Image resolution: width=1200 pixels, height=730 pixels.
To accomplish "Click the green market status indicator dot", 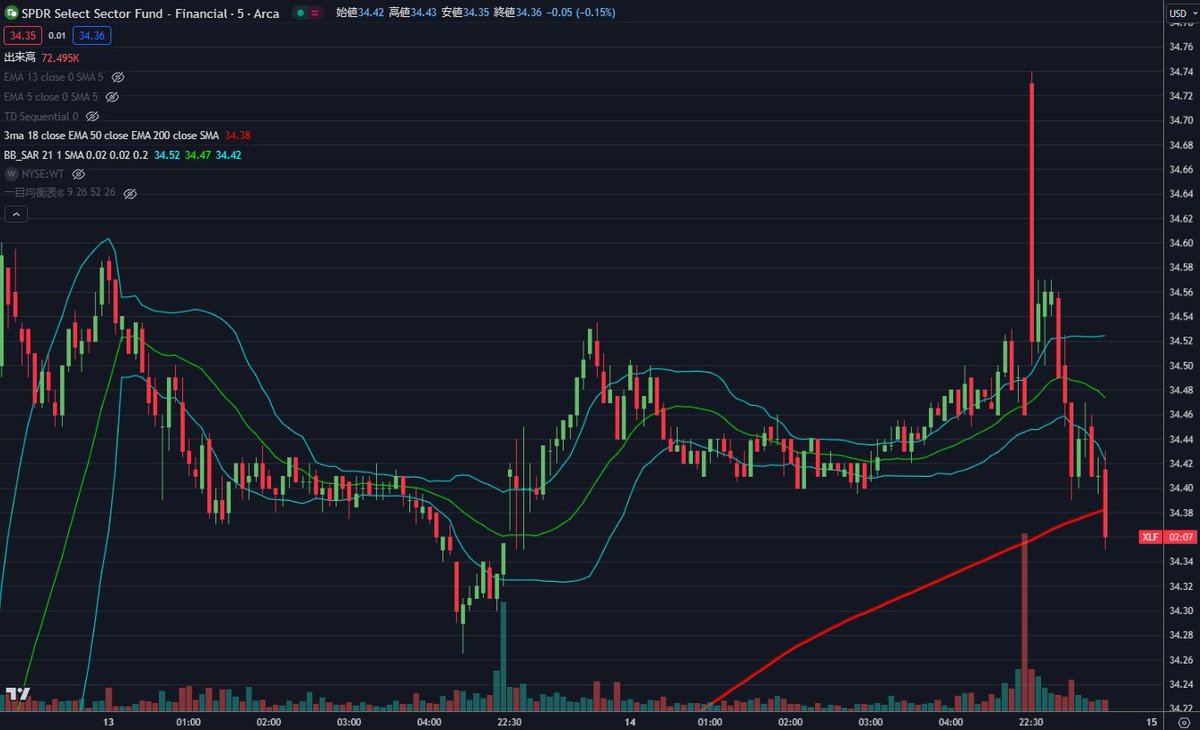I will click(x=301, y=13).
